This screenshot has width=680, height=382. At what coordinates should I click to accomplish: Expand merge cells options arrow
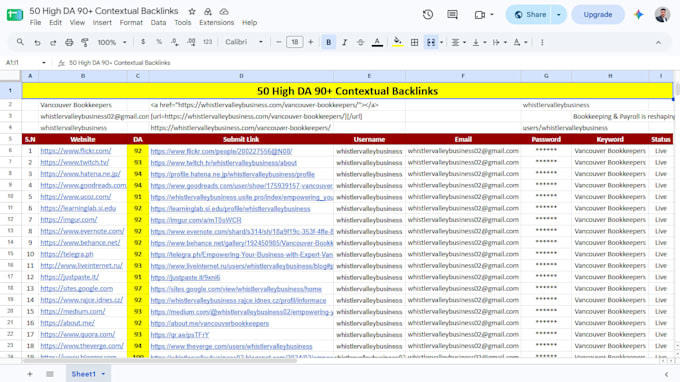tap(441, 42)
